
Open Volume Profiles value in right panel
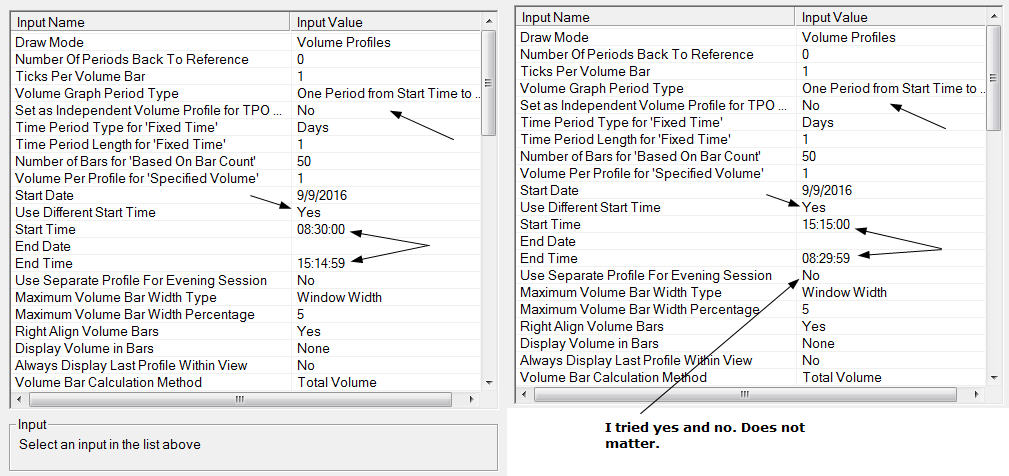(849, 37)
